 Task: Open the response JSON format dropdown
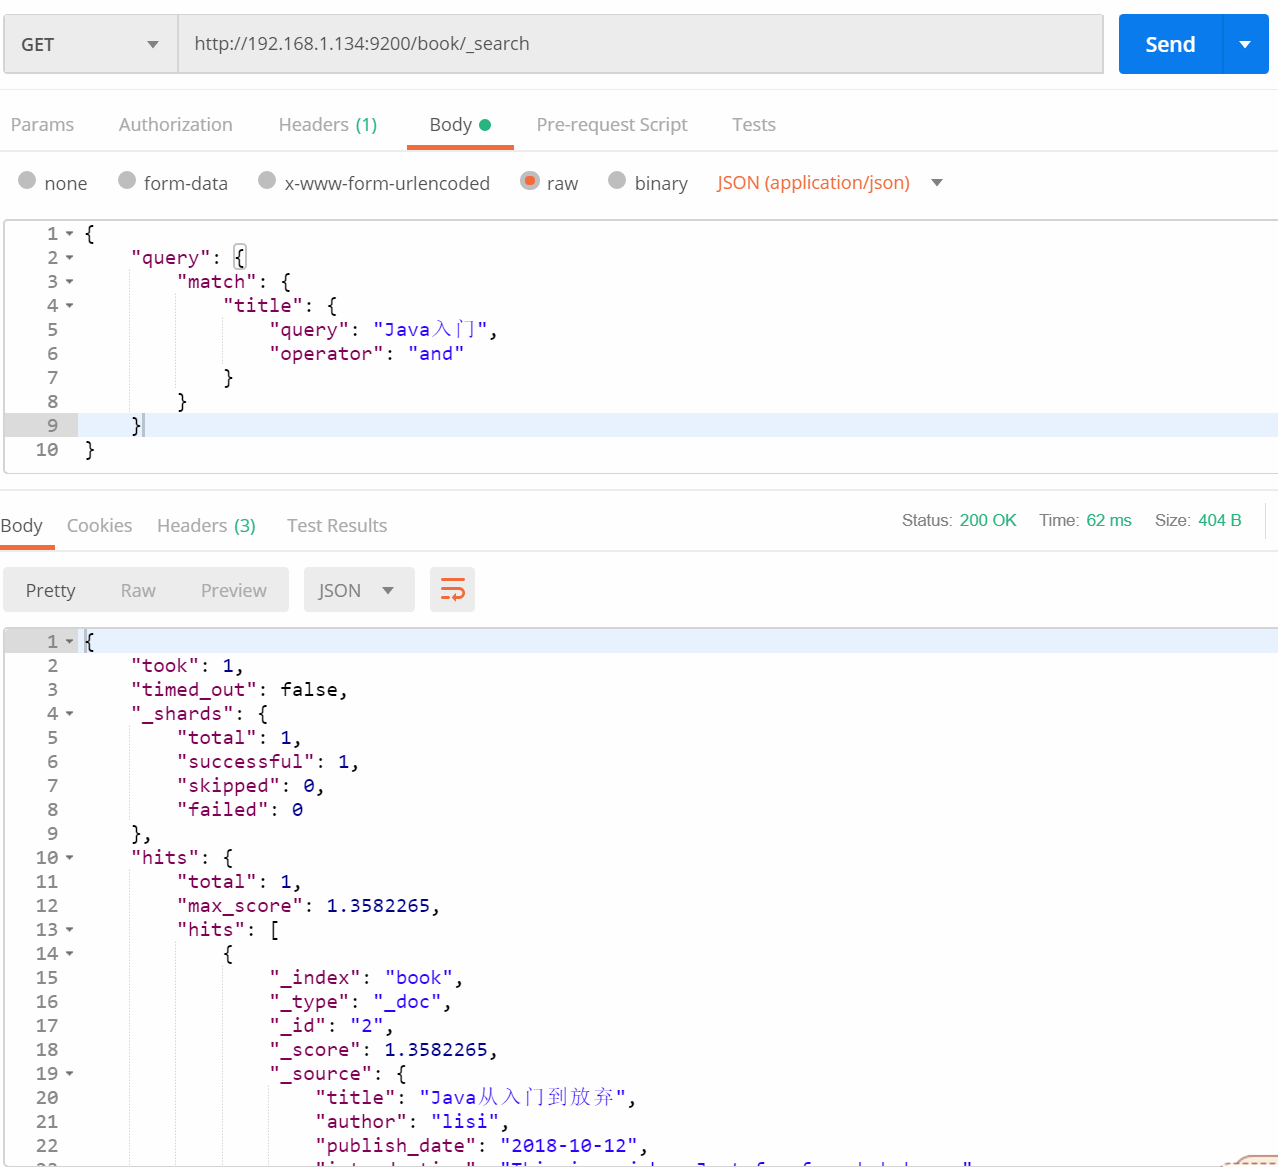pyautogui.click(x=358, y=590)
